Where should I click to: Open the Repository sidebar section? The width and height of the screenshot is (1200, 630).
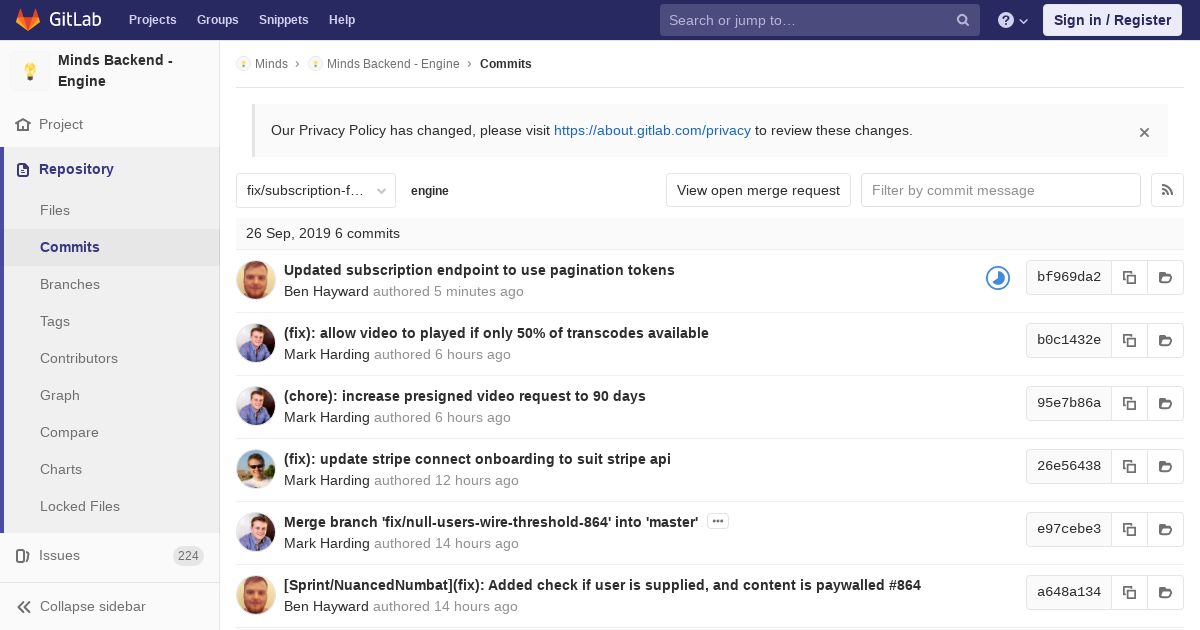76,169
